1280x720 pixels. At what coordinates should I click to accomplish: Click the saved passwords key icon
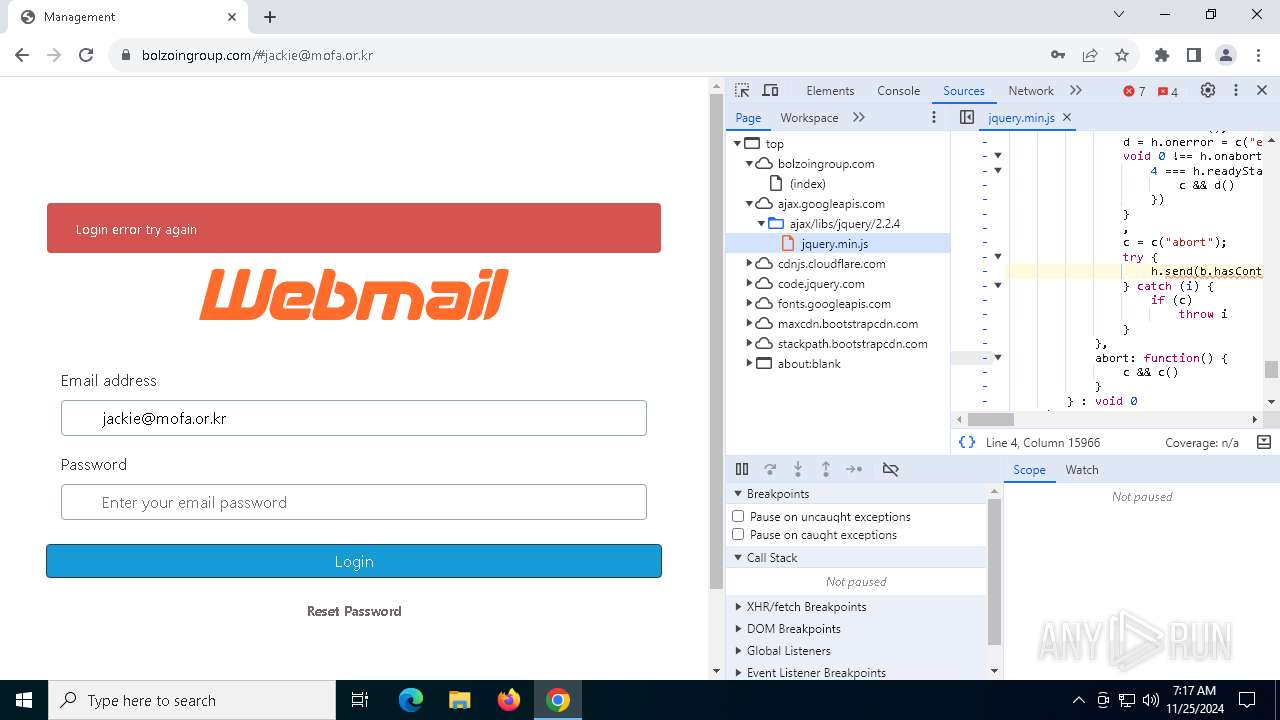pos(1058,55)
